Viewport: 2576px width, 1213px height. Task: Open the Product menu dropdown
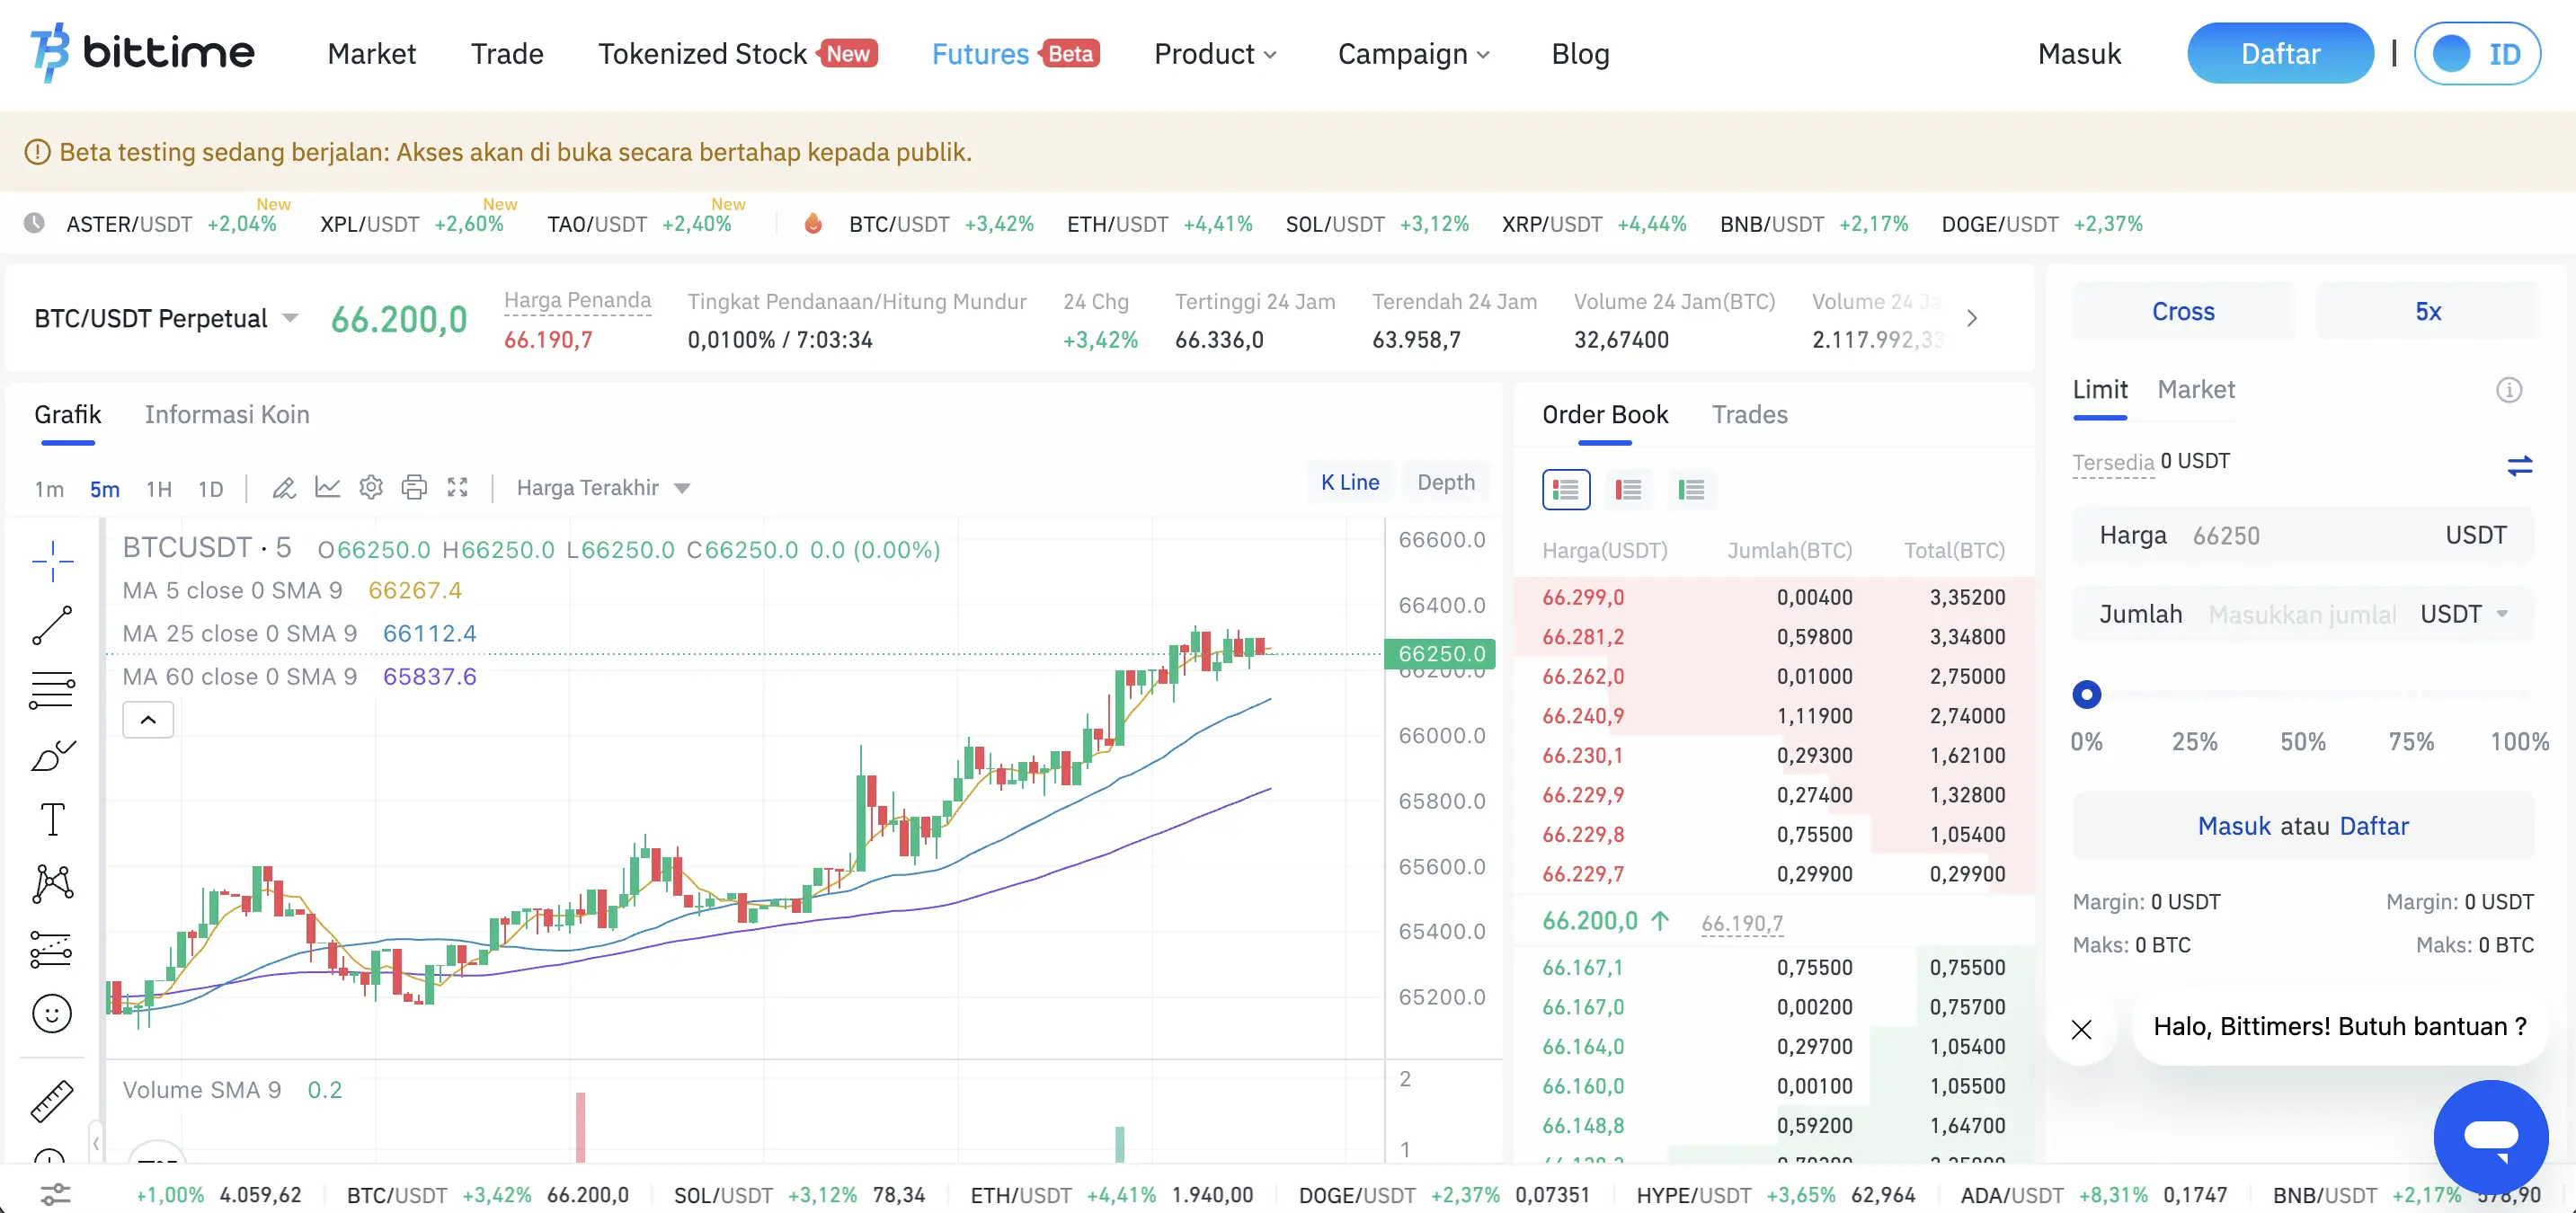pos(1215,53)
